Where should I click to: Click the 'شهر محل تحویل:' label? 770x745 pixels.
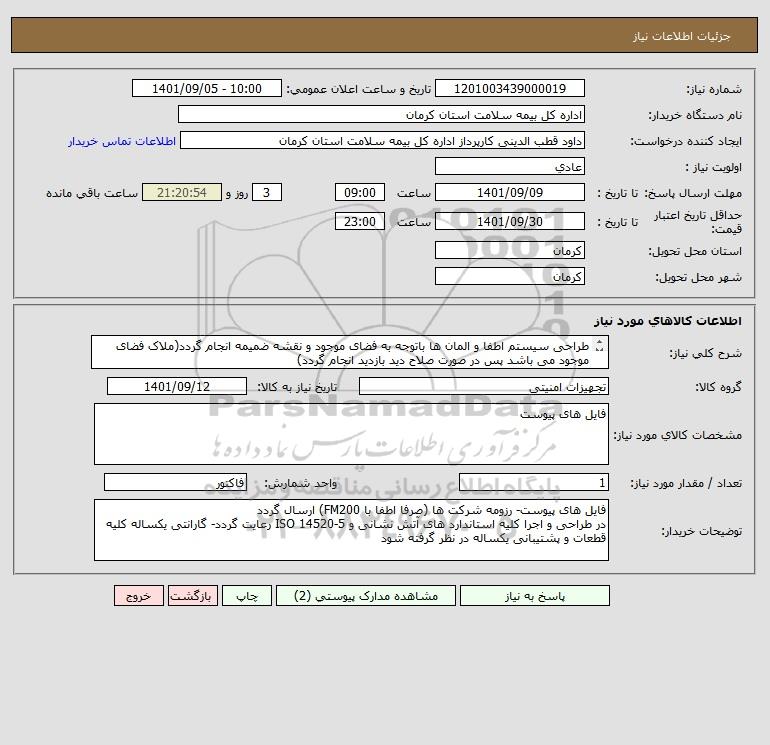(x=698, y=277)
